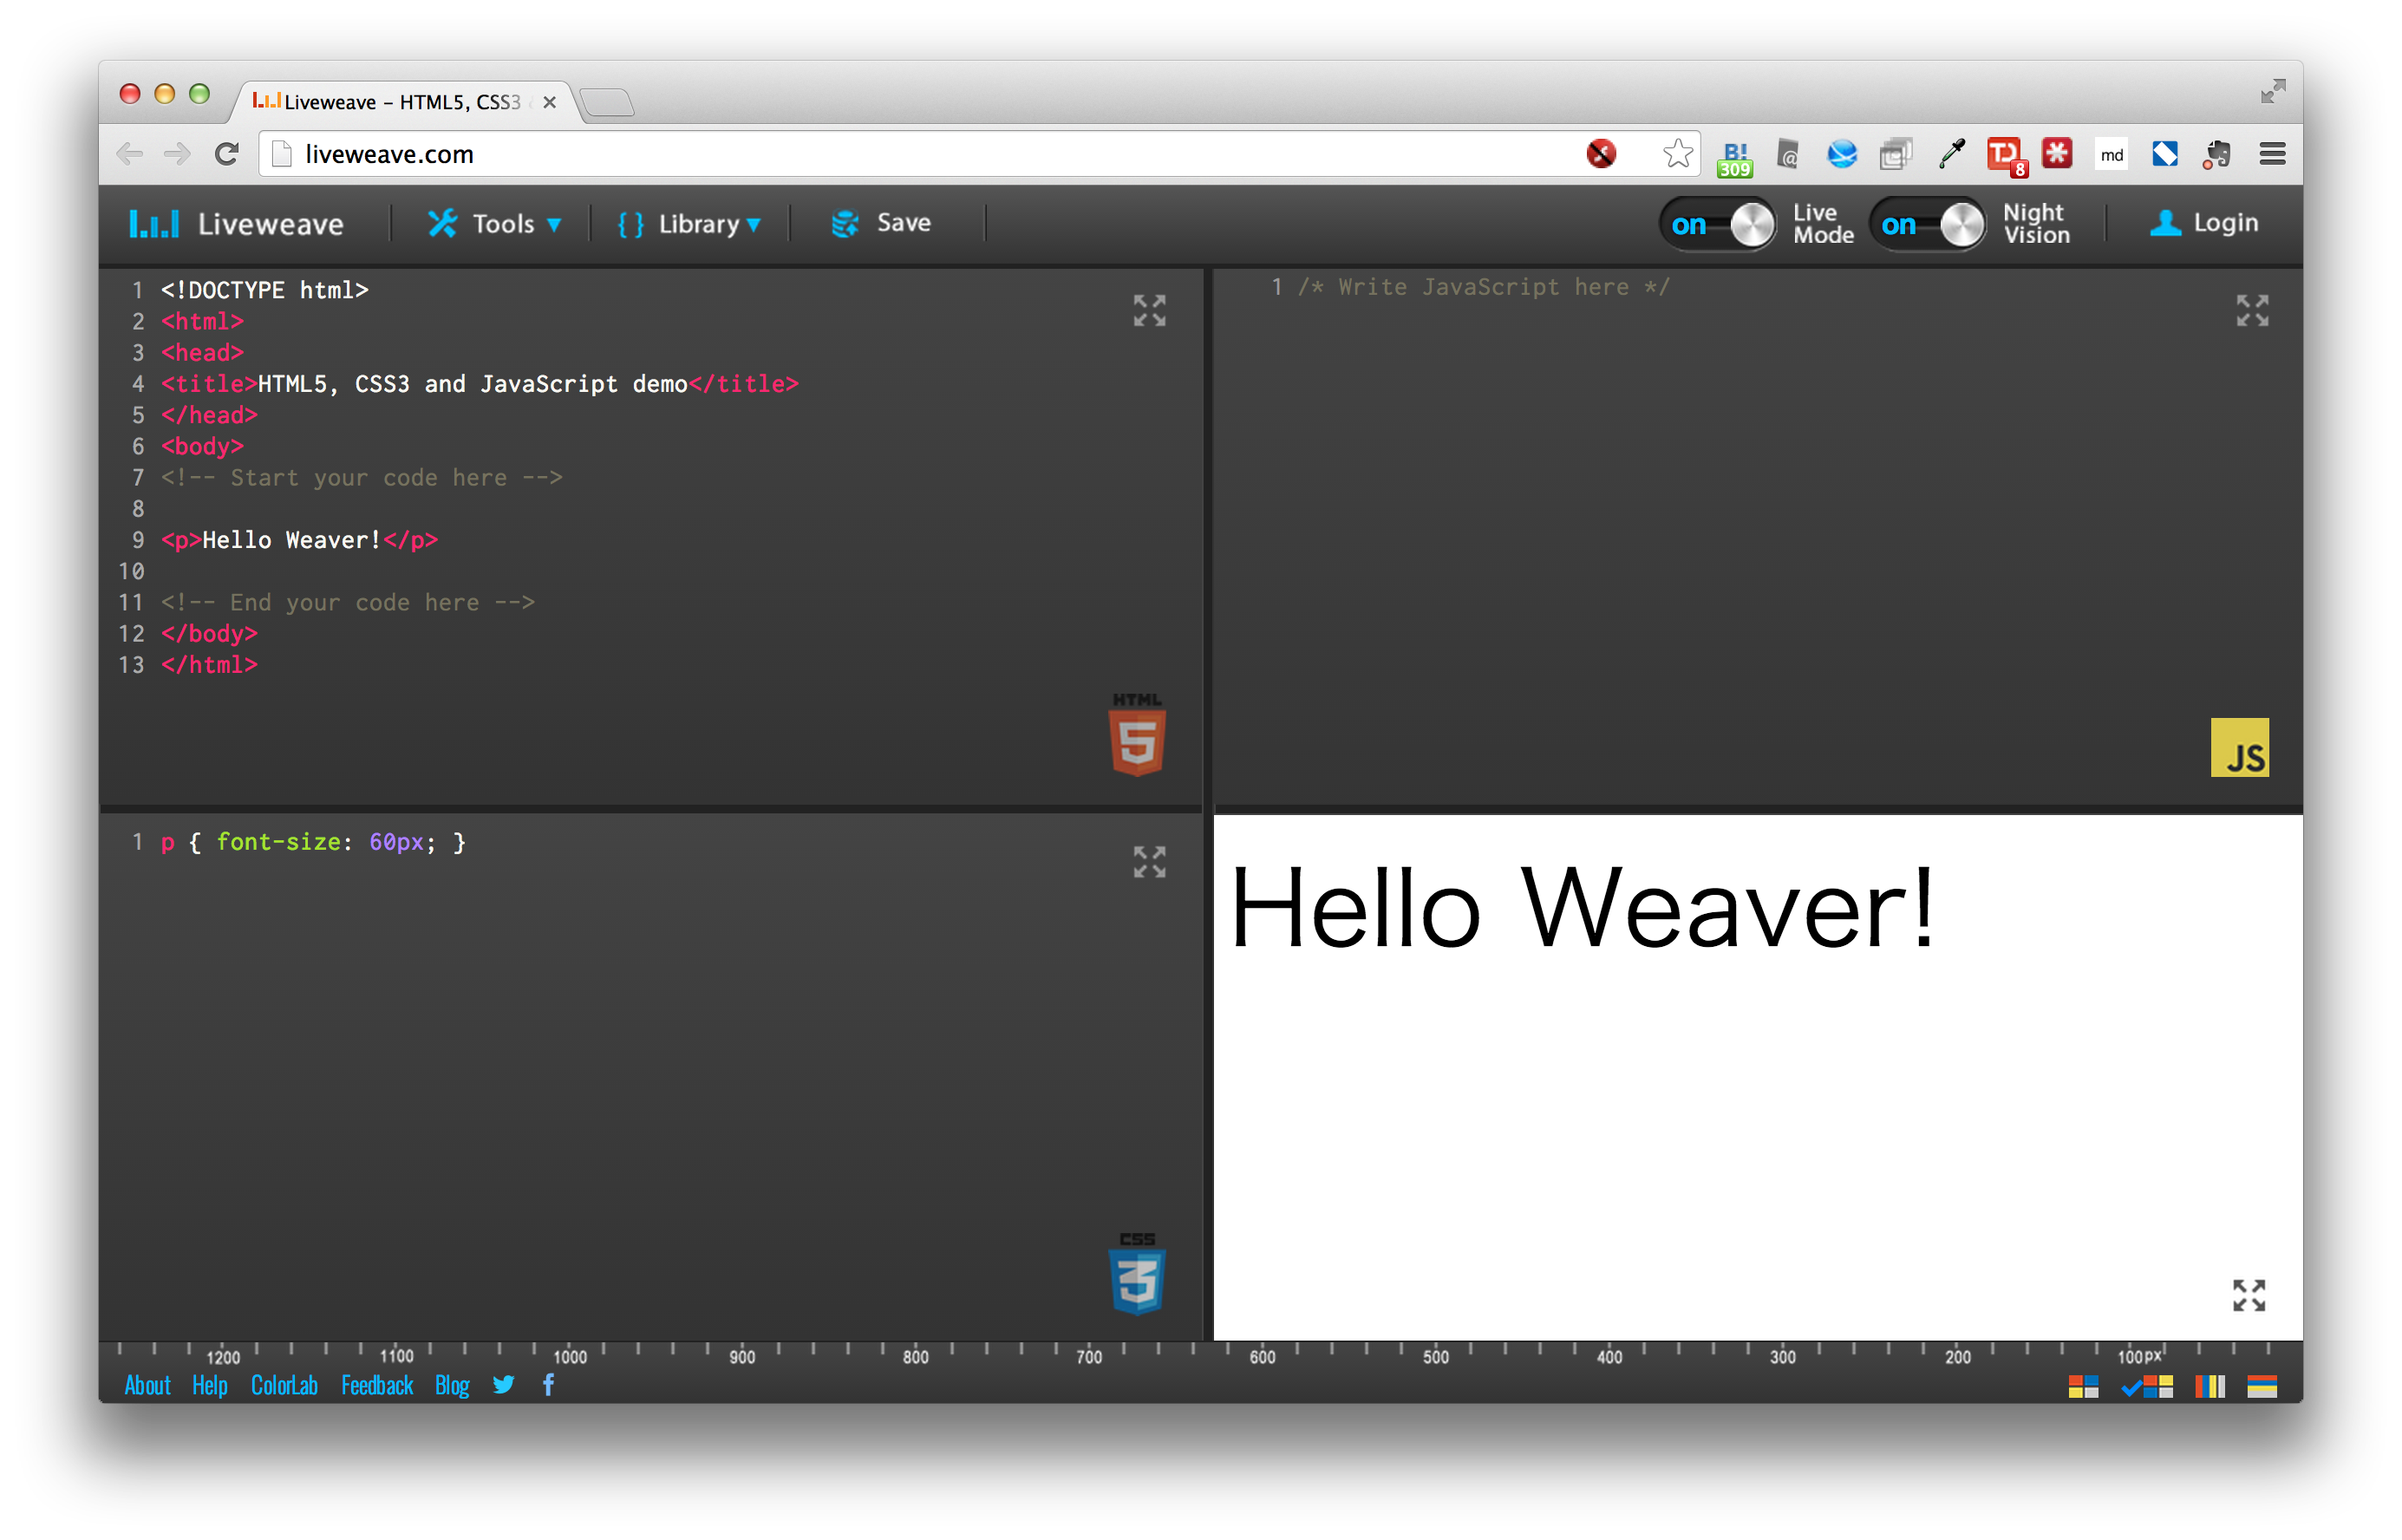
Task: Toggle Night Vision switch off
Action: 1928,224
